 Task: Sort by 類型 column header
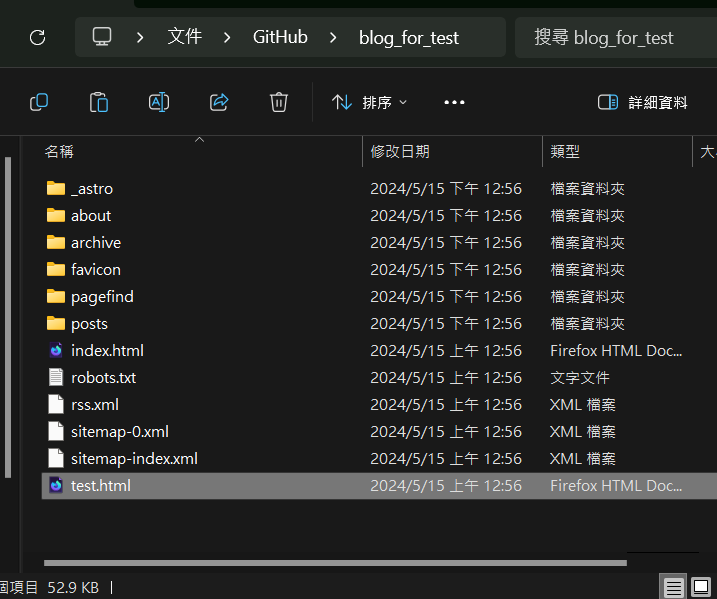coord(565,151)
